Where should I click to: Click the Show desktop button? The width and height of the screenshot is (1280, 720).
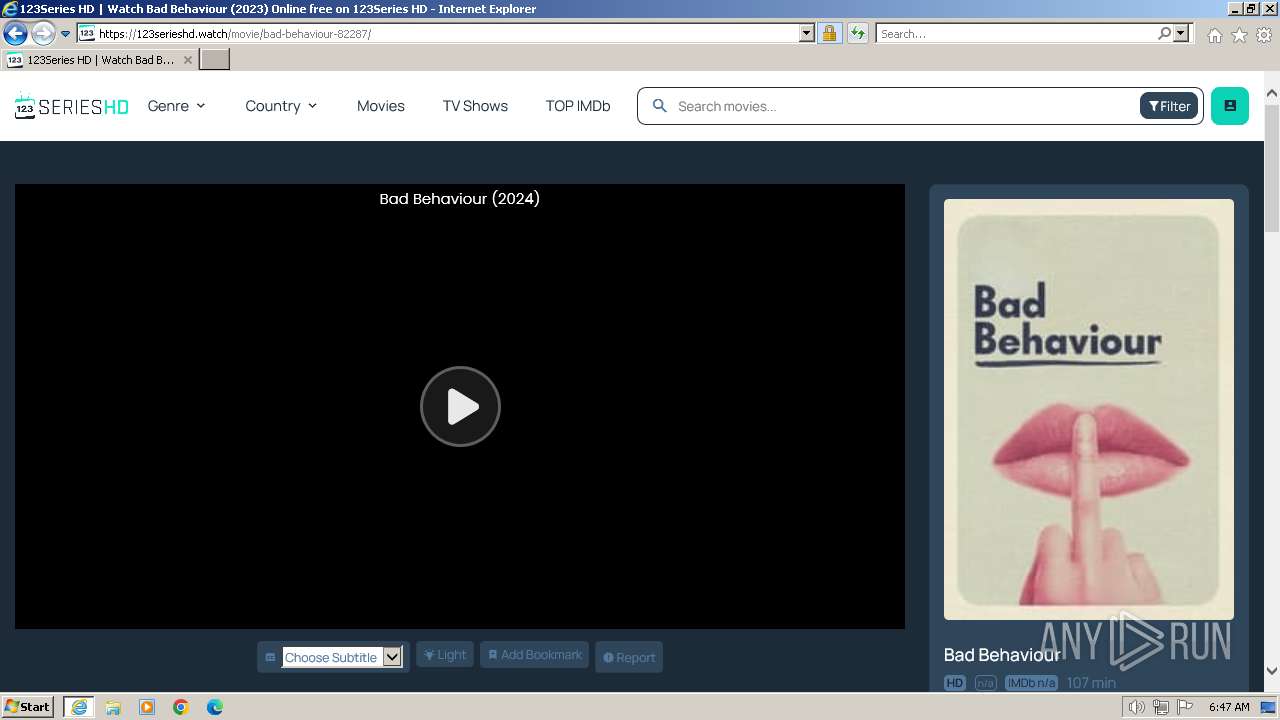[1269, 707]
